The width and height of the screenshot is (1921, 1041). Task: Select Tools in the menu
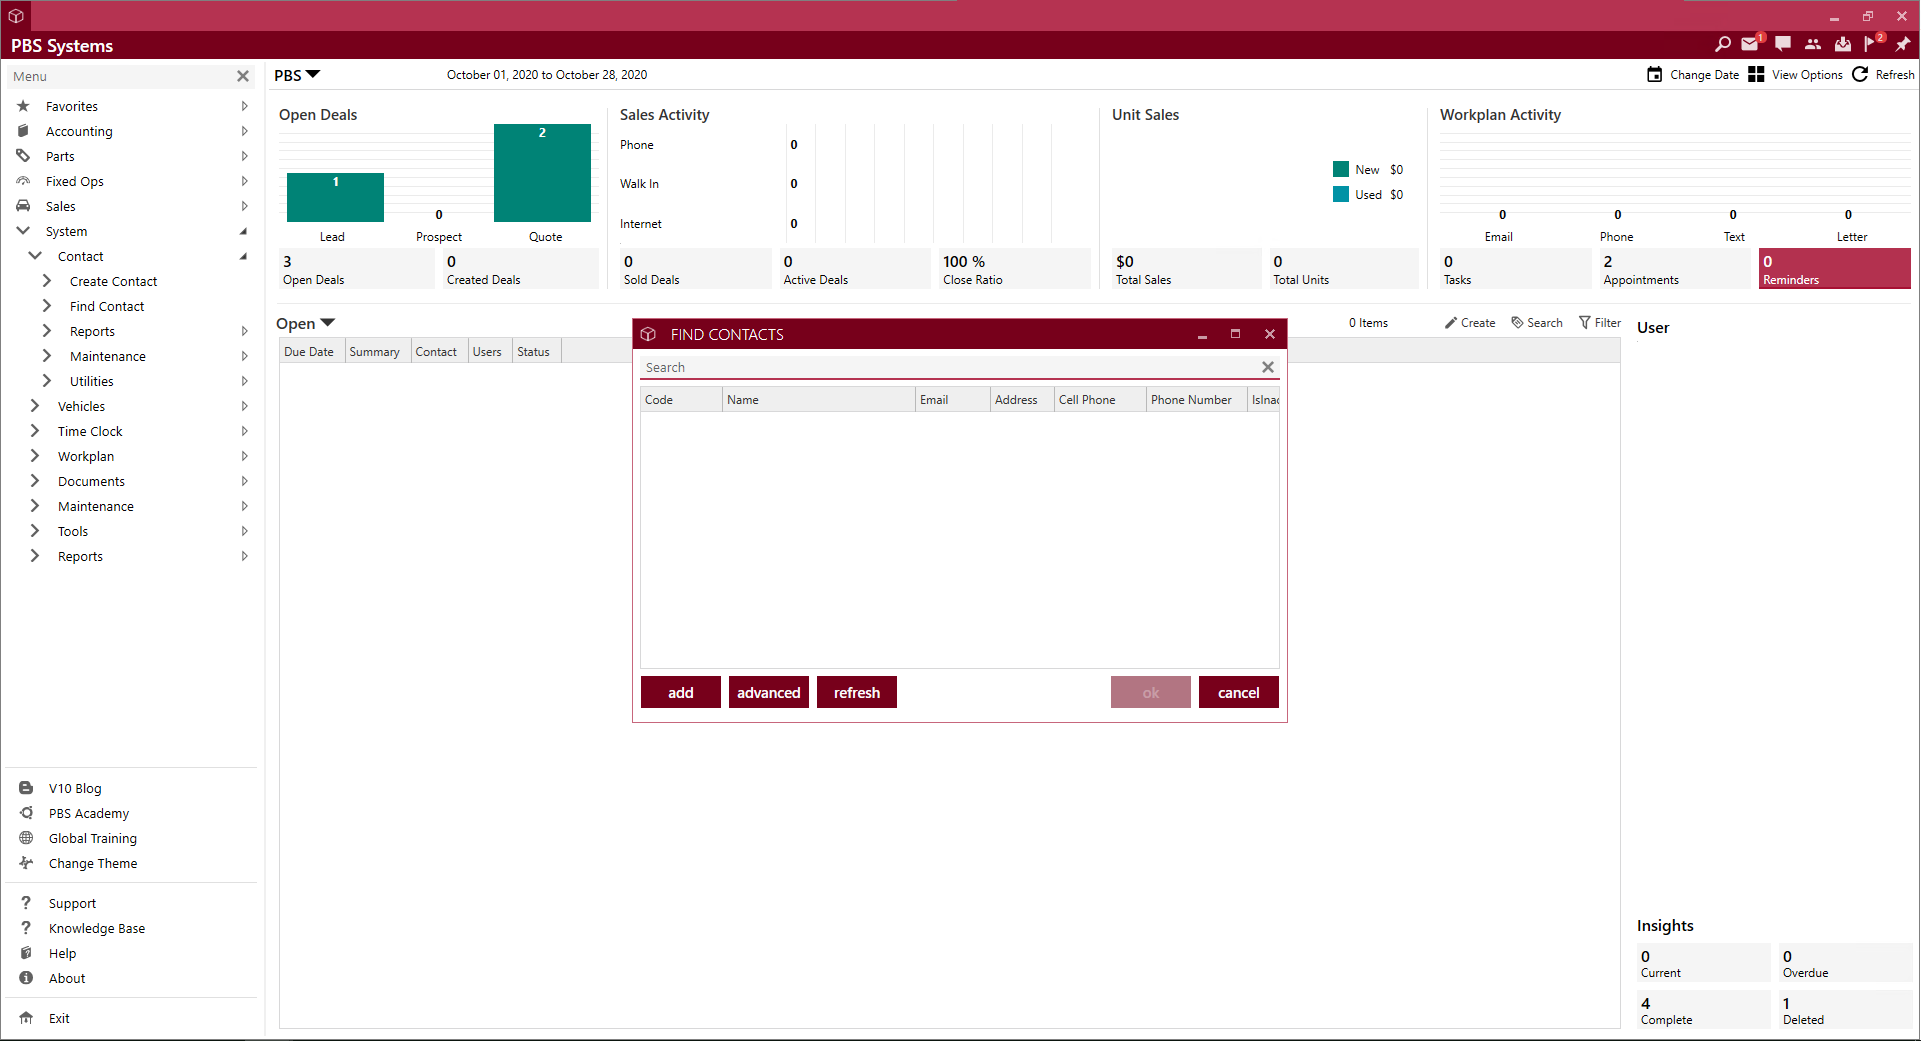pos(73,531)
